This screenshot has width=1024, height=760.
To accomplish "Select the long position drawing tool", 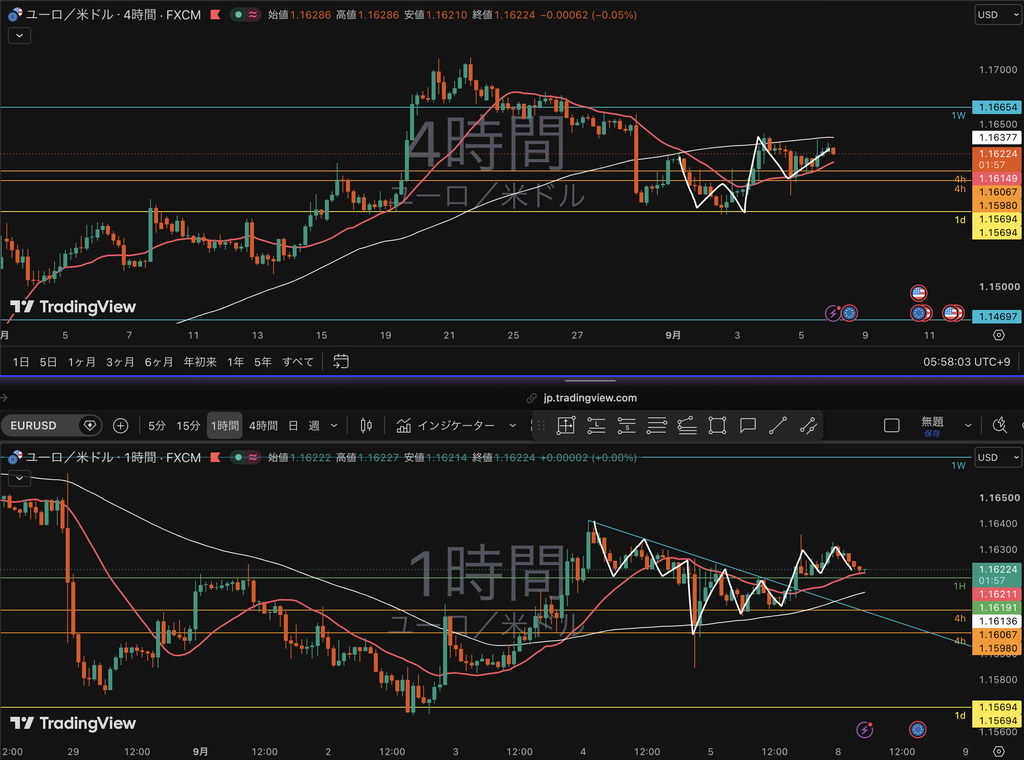I will [x=596, y=426].
